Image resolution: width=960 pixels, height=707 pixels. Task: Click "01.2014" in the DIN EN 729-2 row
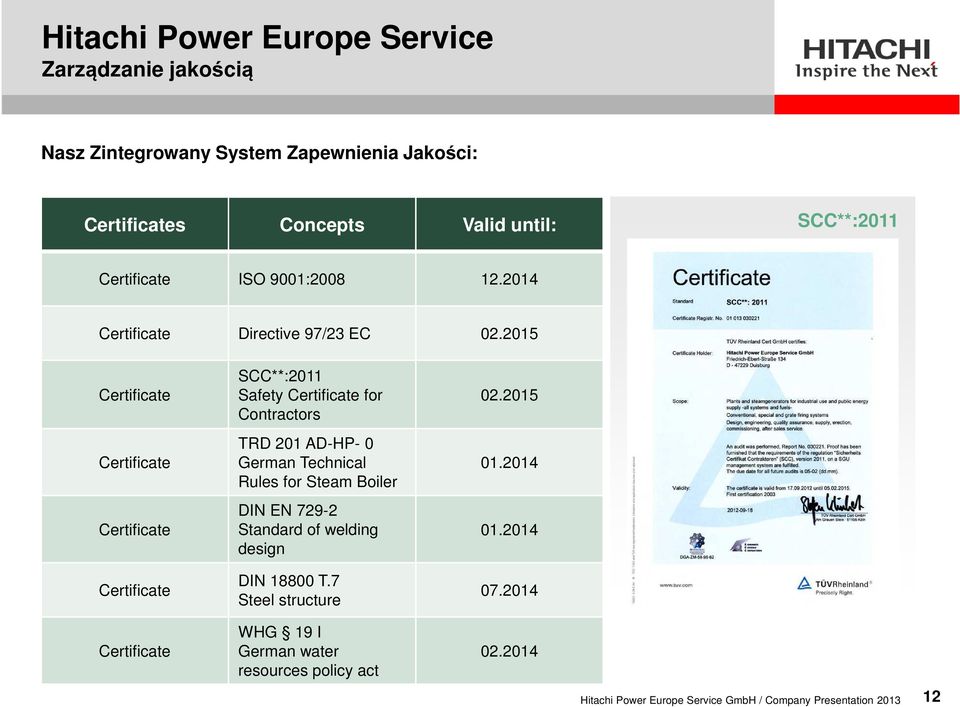tap(509, 529)
